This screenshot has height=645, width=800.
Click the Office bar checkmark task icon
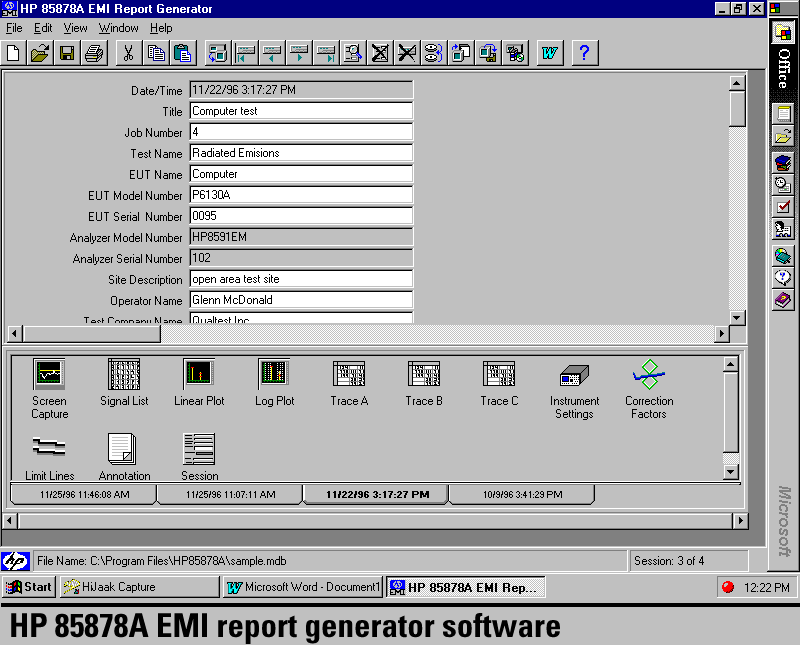(783, 207)
